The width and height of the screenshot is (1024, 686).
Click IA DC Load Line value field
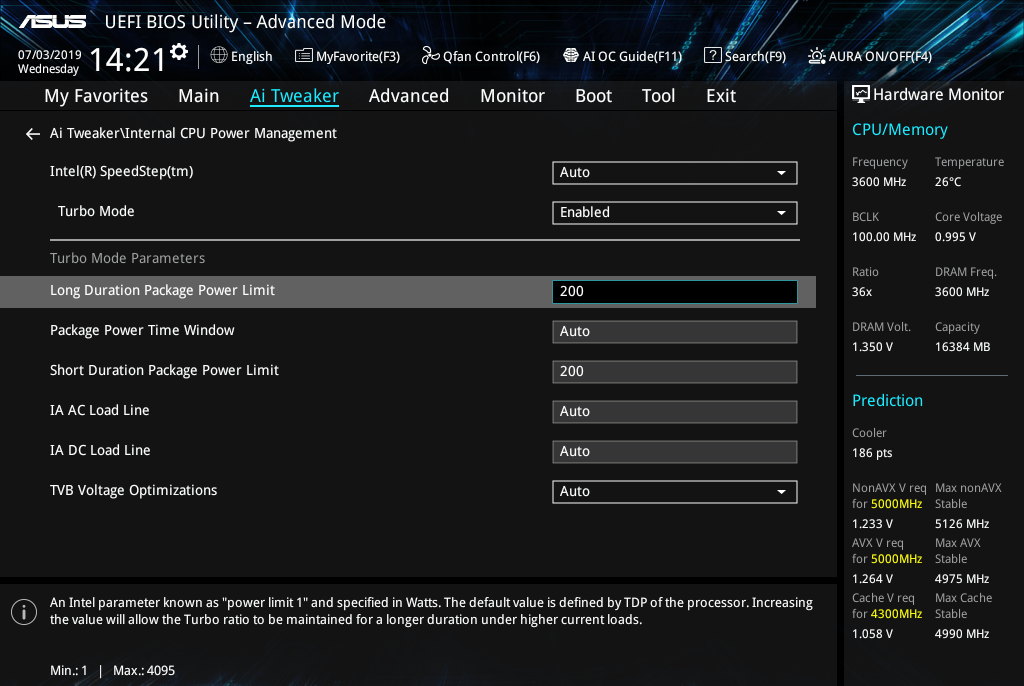pyautogui.click(x=675, y=451)
